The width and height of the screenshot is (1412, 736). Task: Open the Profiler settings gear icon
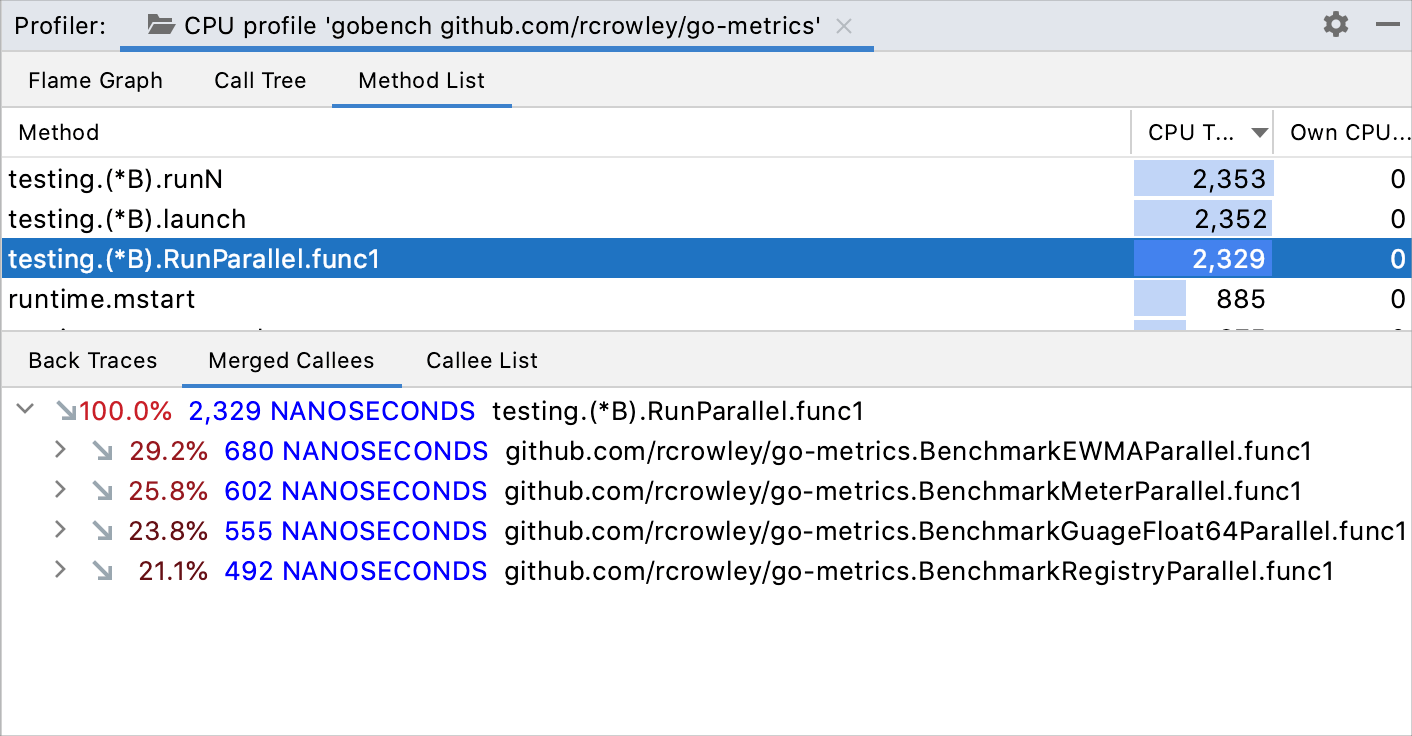[x=1335, y=25]
